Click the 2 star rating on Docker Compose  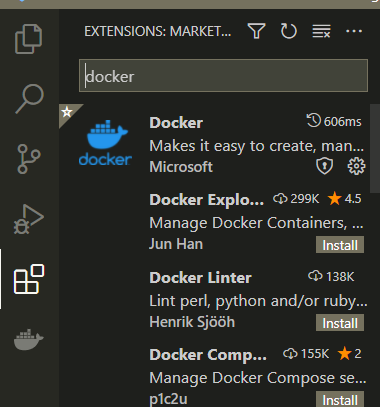click(349, 354)
